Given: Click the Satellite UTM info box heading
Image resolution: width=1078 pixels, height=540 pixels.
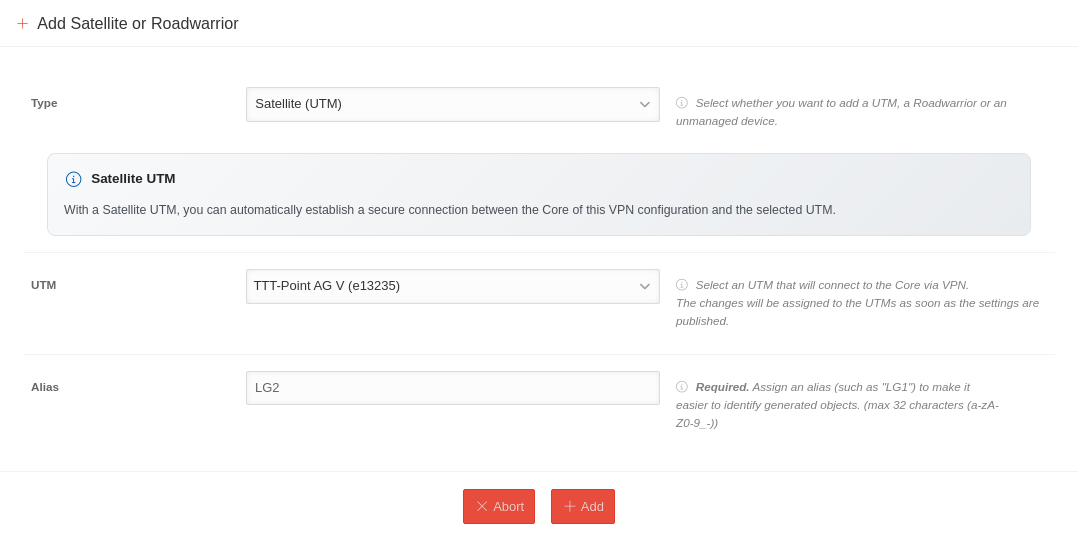Looking at the screenshot, I should (x=133, y=179).
